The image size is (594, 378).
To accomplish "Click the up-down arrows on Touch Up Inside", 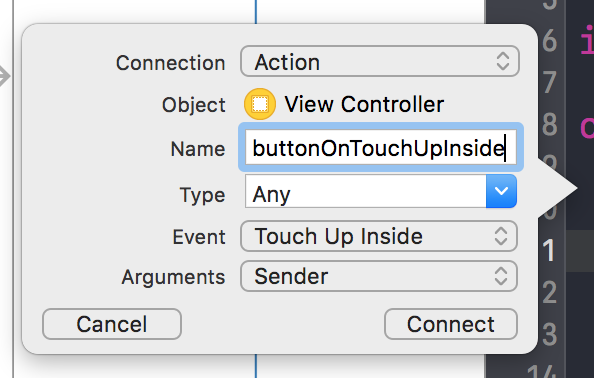I will (x=501, y=236).
